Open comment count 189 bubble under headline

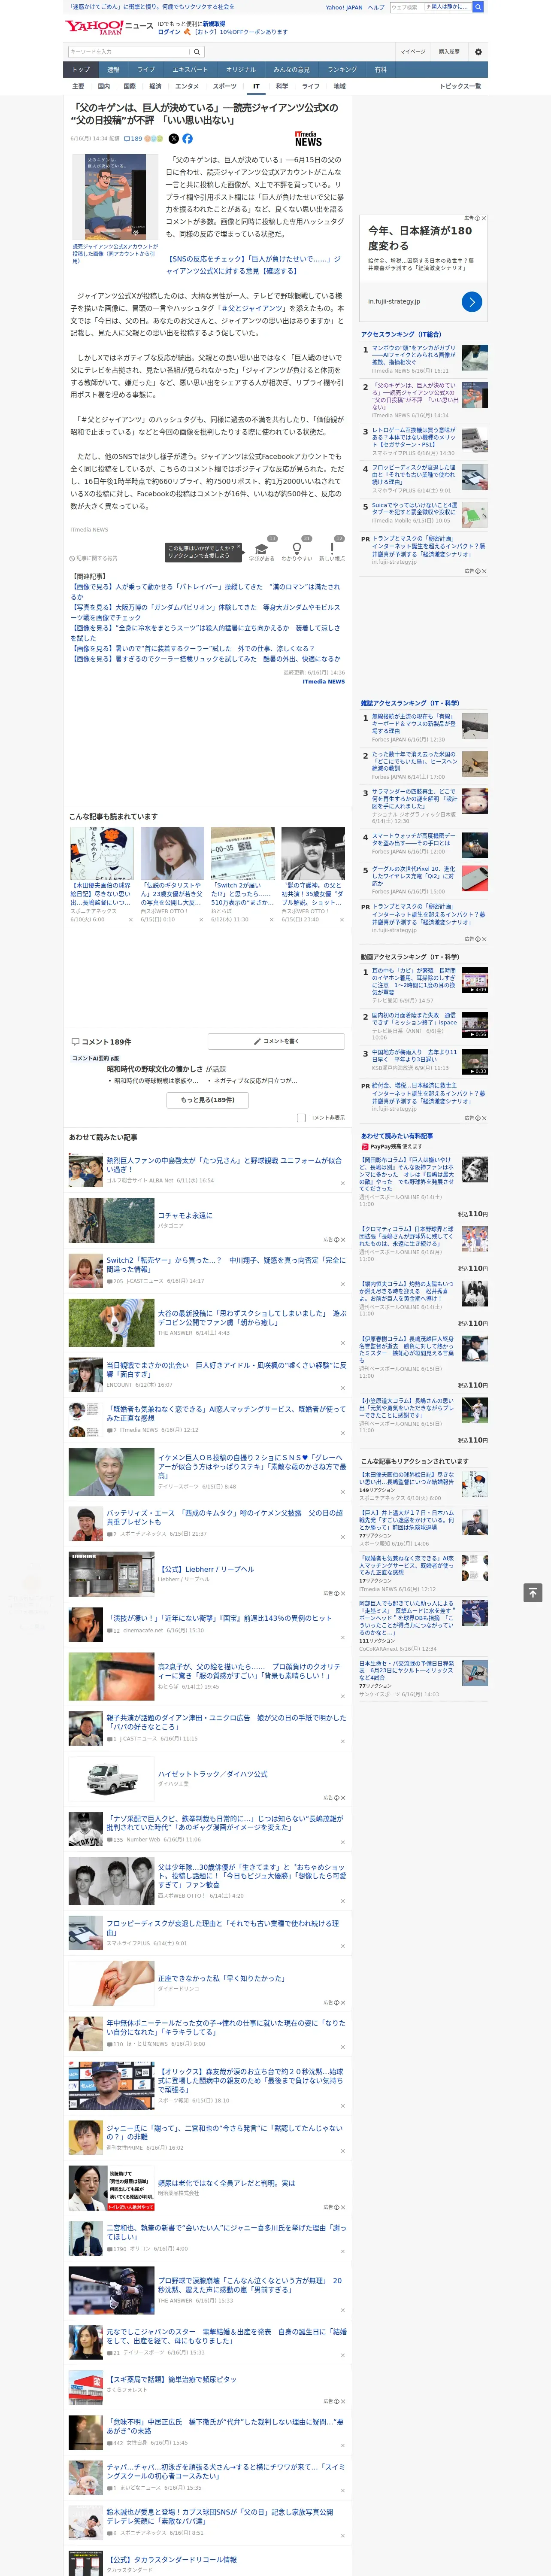click(133, 139)
